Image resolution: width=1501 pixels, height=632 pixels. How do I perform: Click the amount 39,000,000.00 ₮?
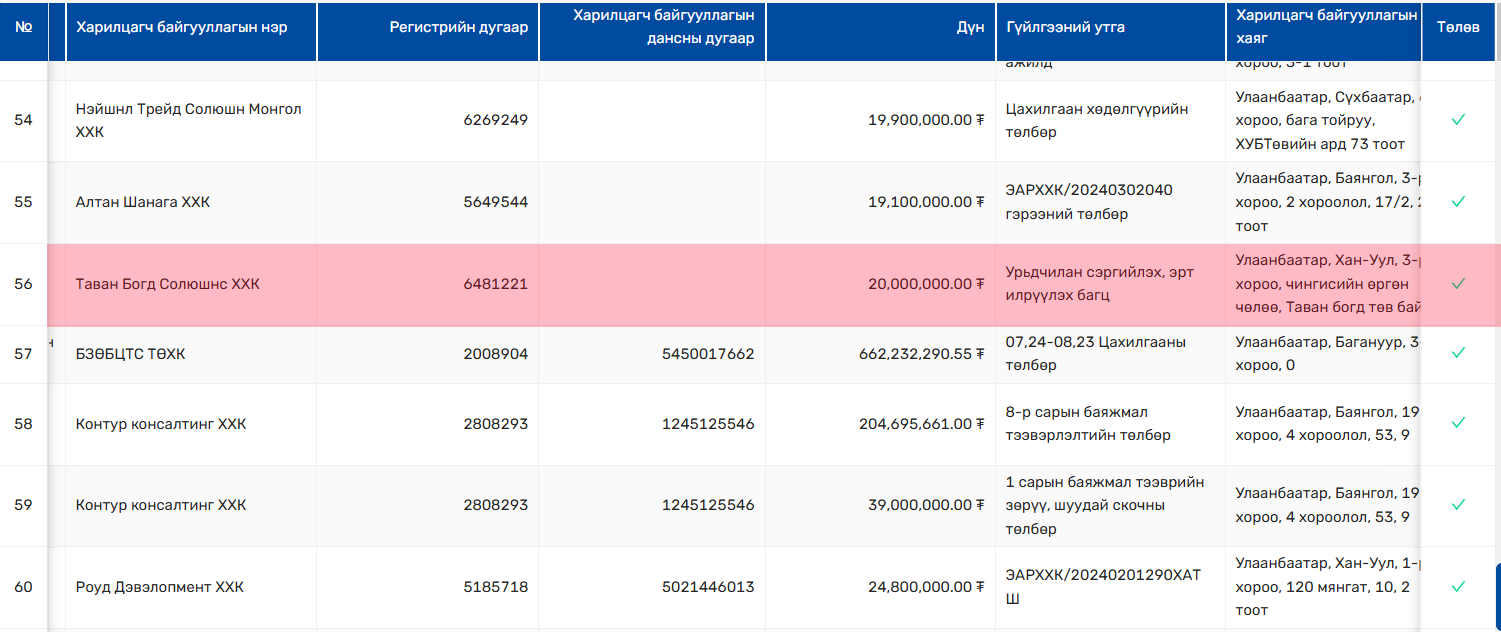pyautogui.click(x=927, y=505)
